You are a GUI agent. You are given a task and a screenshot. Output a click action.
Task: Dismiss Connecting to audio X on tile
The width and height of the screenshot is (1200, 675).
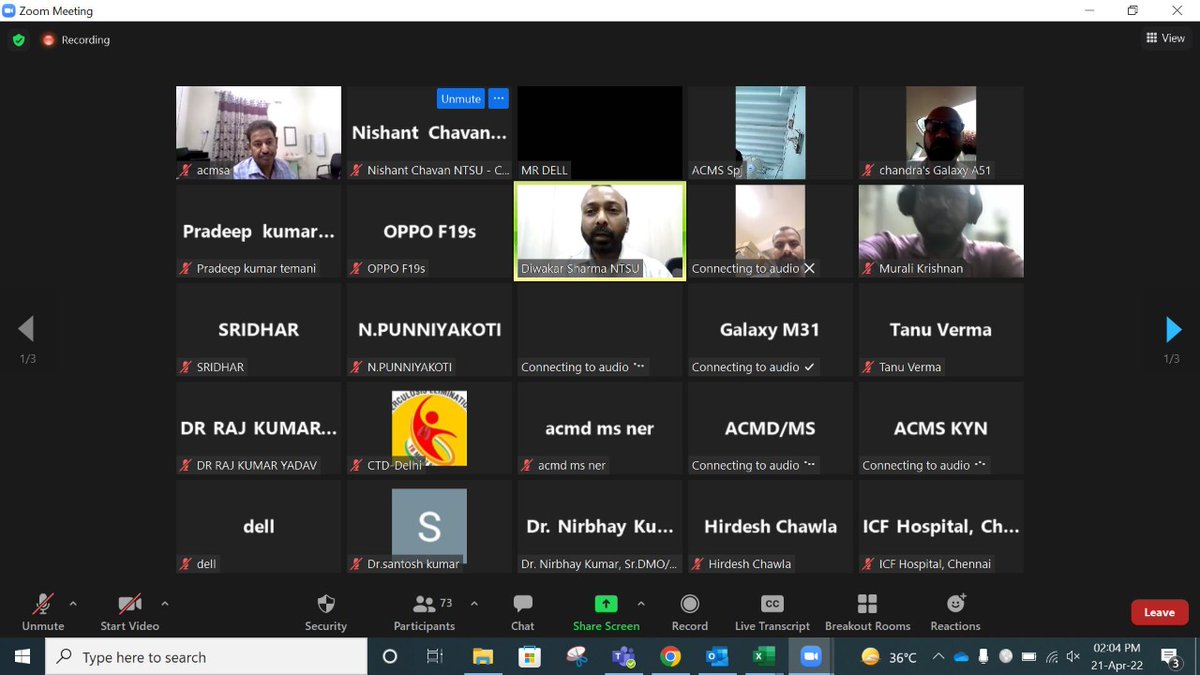[x=810, y=269]
